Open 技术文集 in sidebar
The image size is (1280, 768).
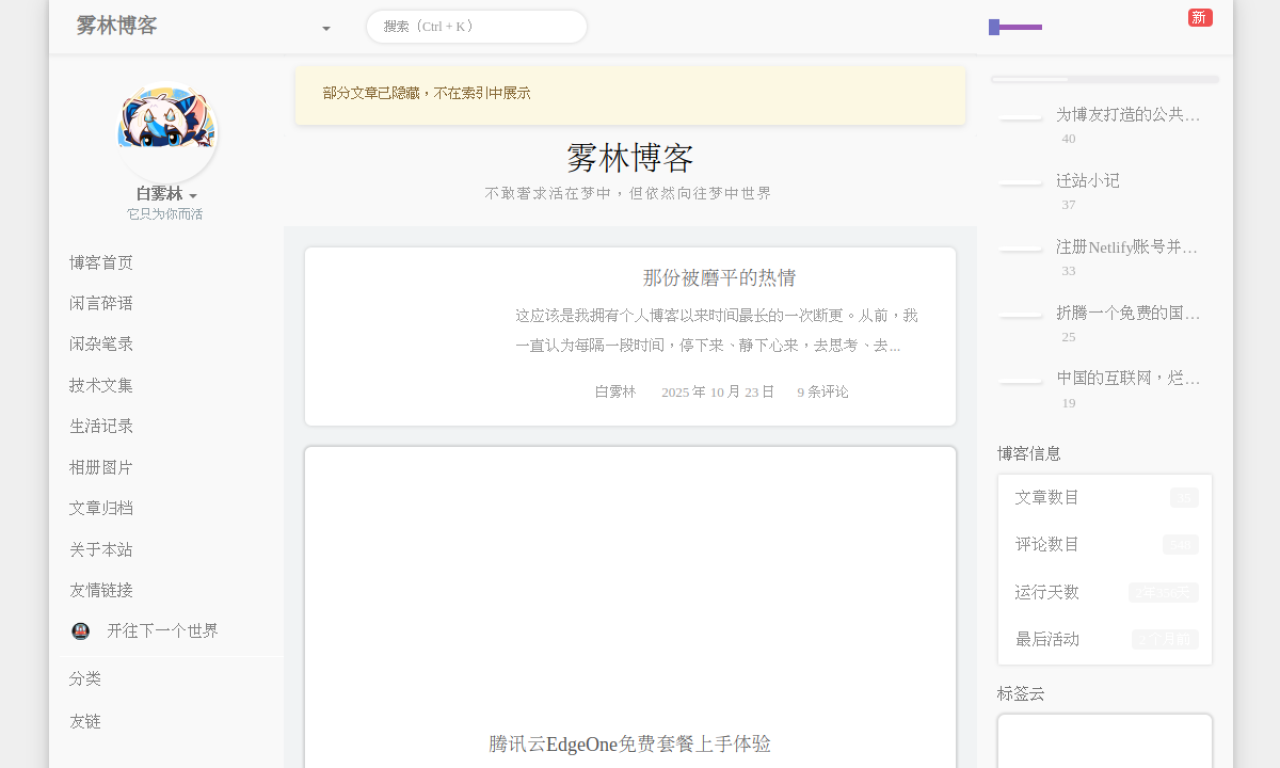pos(101,385)
